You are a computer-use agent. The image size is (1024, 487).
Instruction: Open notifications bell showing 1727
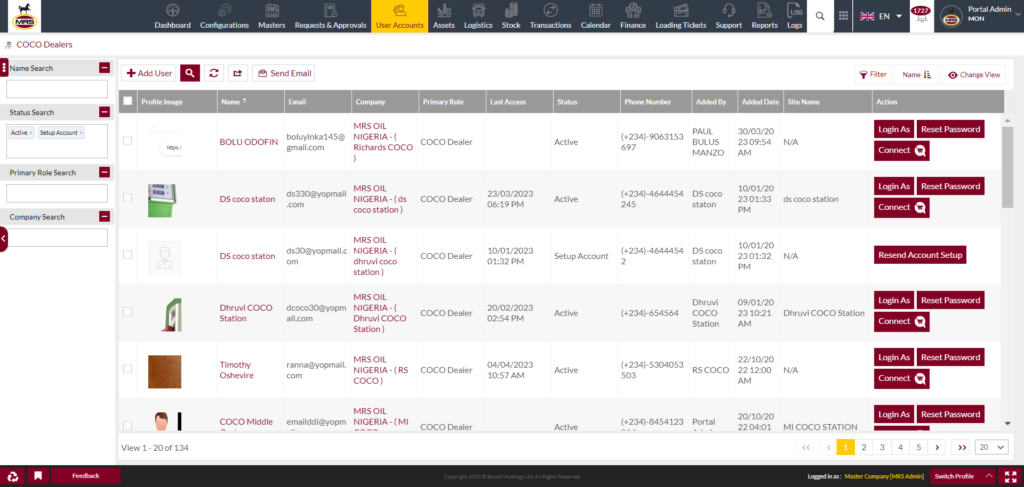pyautogui.click(x=921, y=16)
